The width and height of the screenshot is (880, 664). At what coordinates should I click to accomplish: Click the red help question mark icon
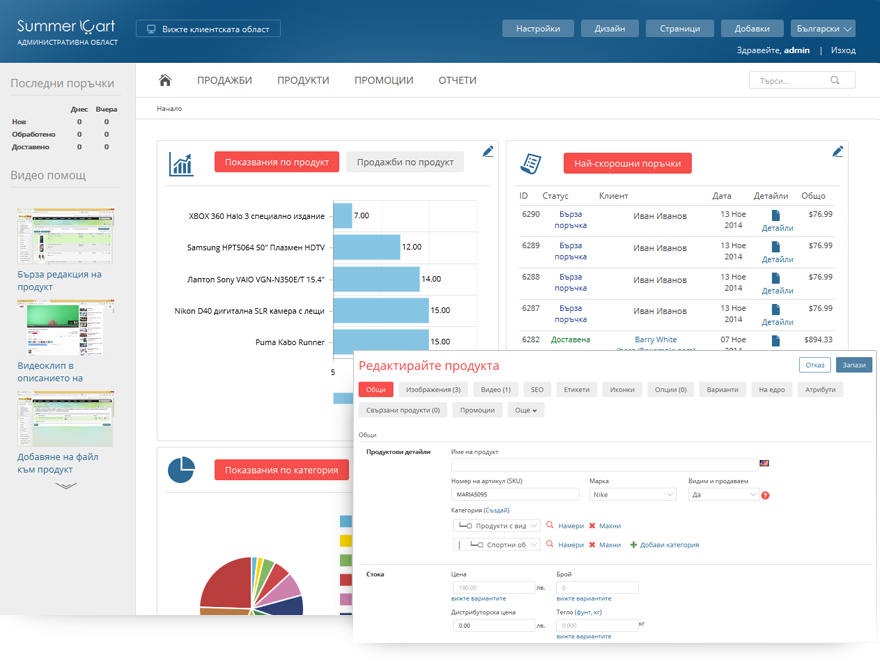(x=766, y=495)
